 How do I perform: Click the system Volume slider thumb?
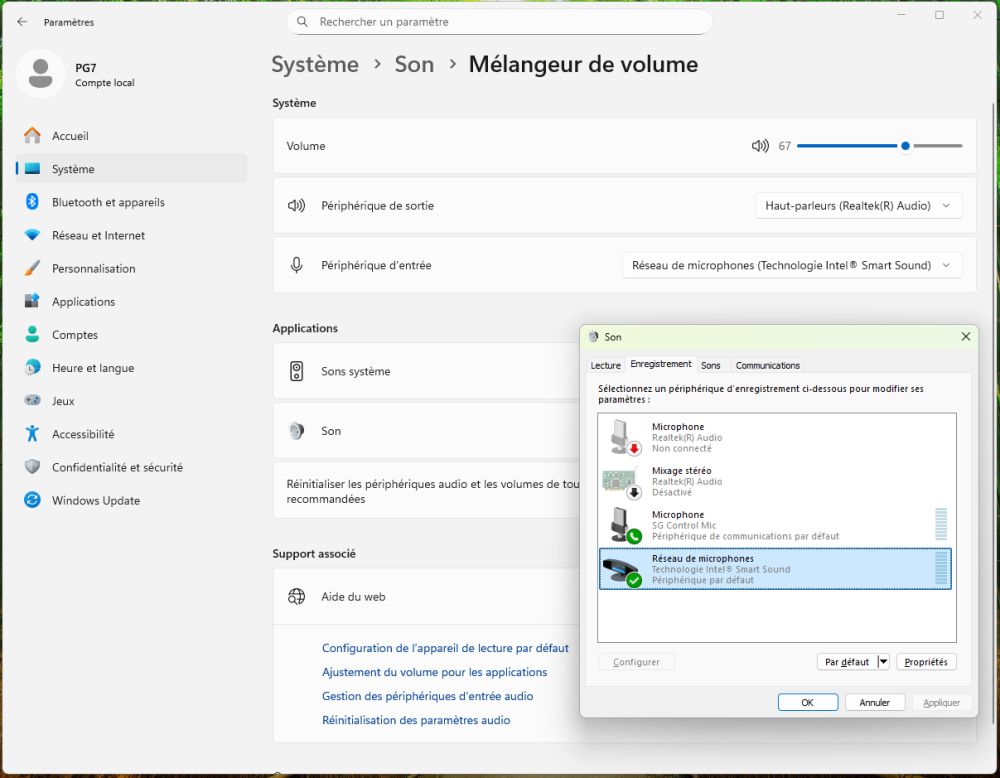(905, 146)
